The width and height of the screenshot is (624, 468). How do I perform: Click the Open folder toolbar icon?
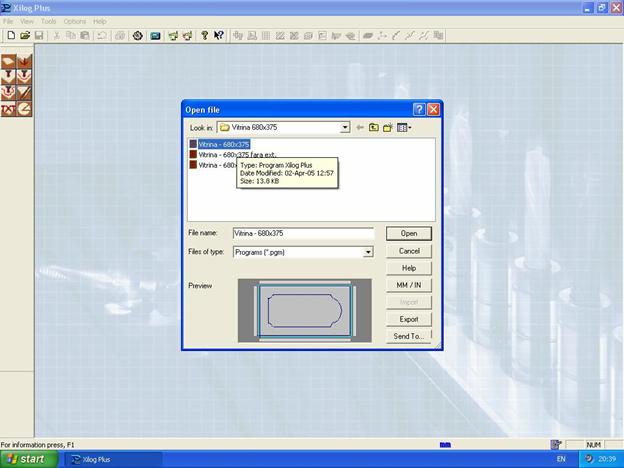(25, 35)
